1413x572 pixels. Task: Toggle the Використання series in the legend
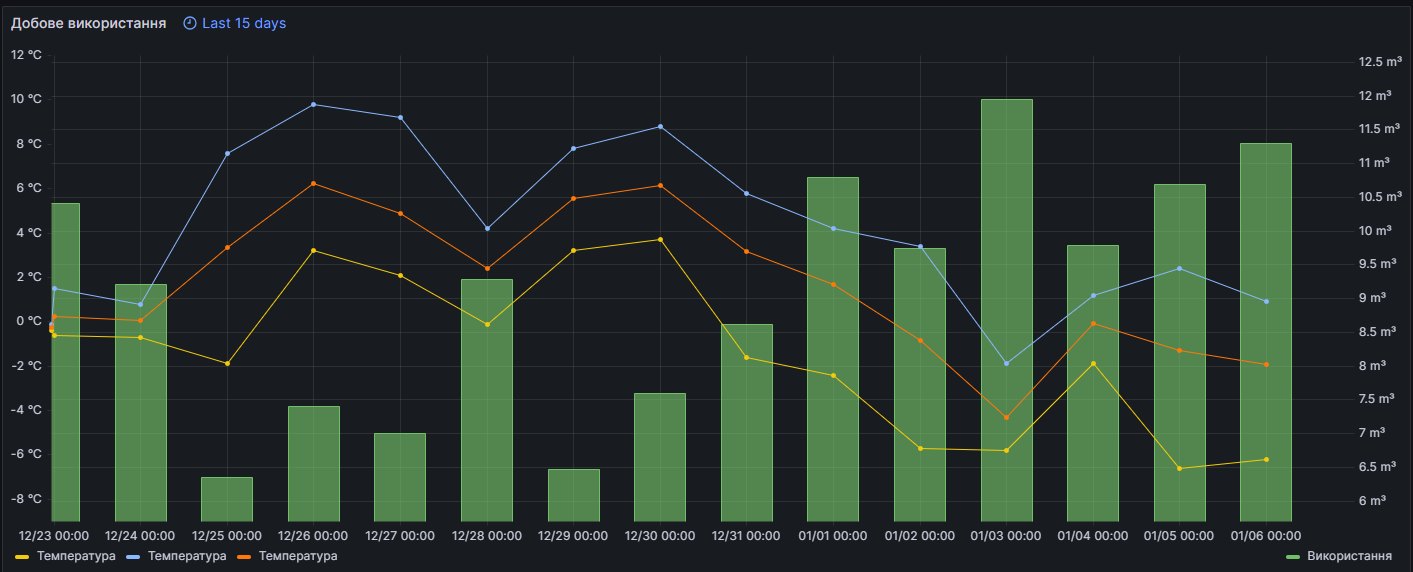click(1349, 555)
